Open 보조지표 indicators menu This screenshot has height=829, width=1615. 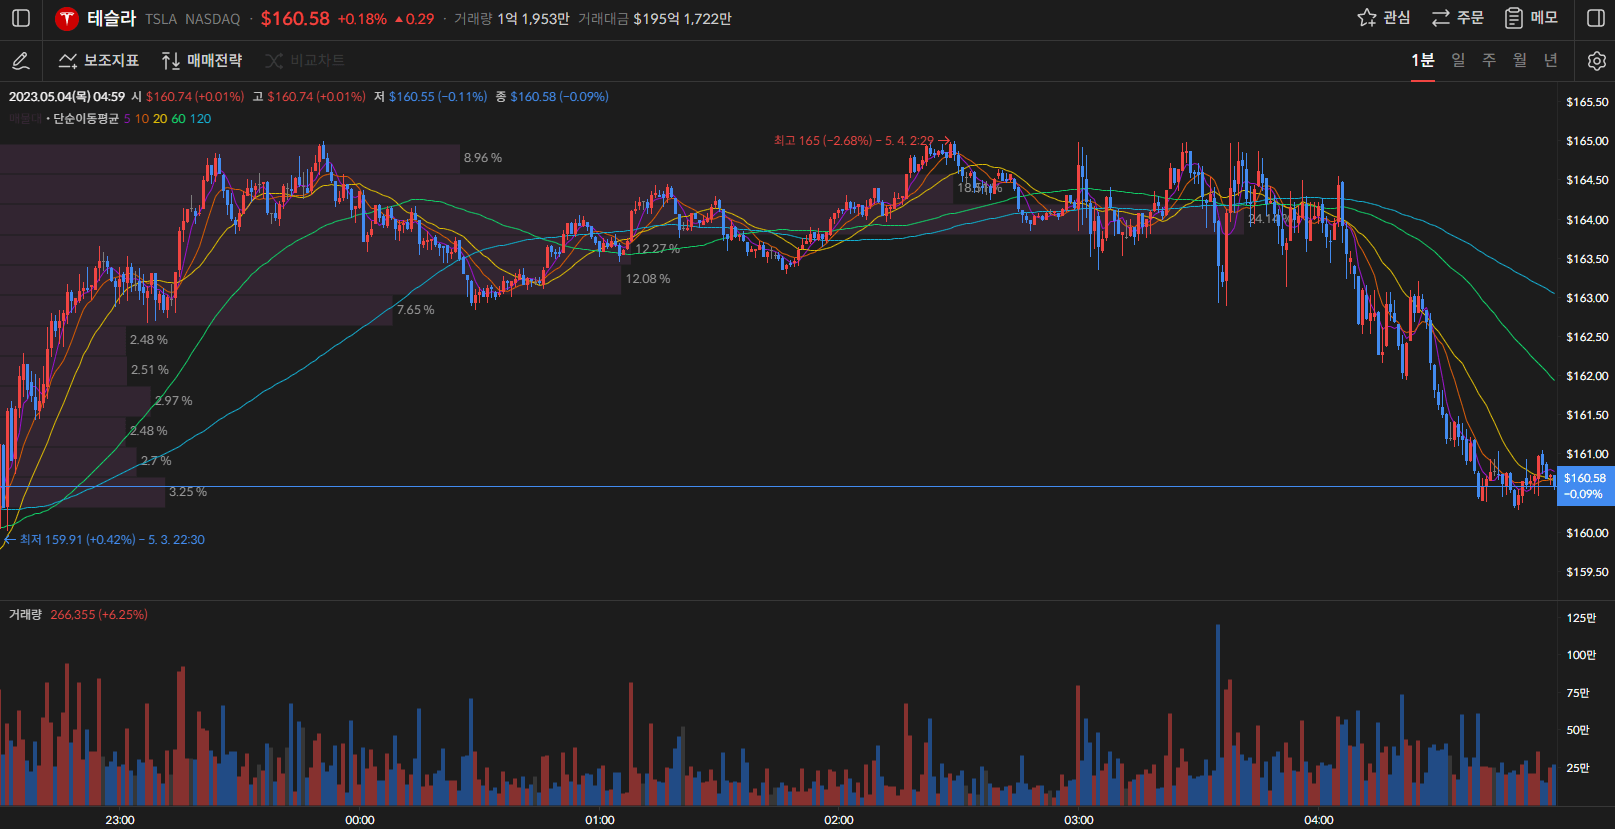click(x=99, y=61)
